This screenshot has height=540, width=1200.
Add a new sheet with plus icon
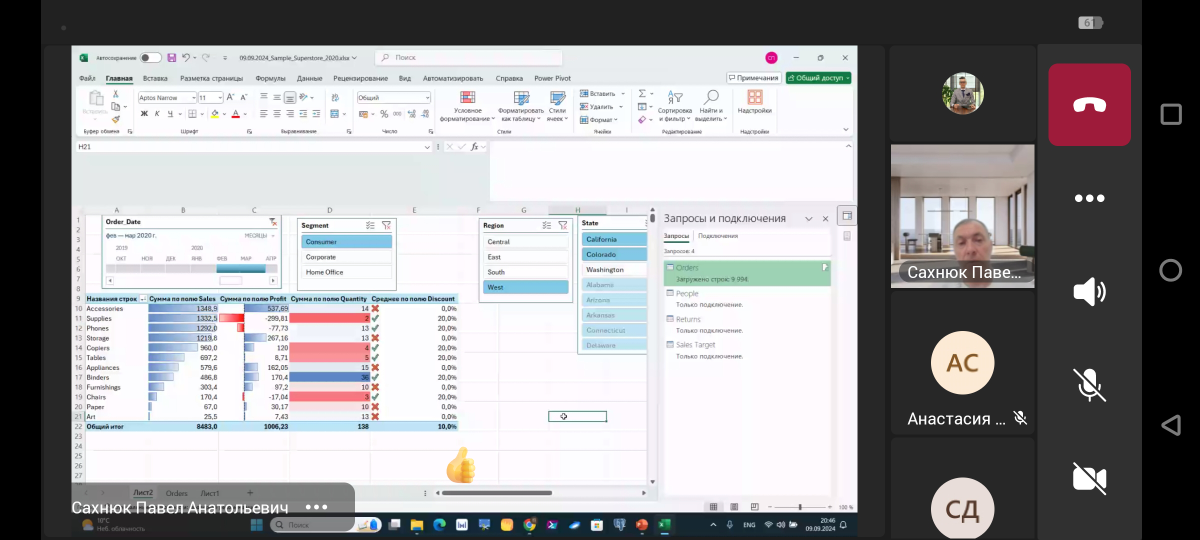click(x=250, y=493)
